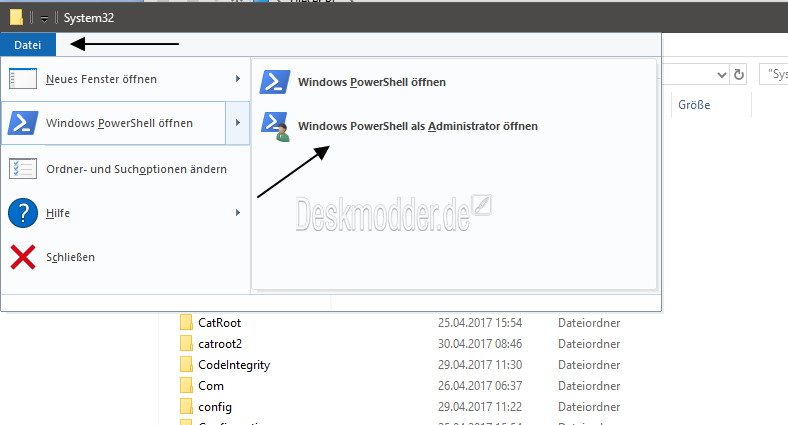The image size is (788, 425).
Task: Select the catroot2 folder name
Action: point(220,344)
